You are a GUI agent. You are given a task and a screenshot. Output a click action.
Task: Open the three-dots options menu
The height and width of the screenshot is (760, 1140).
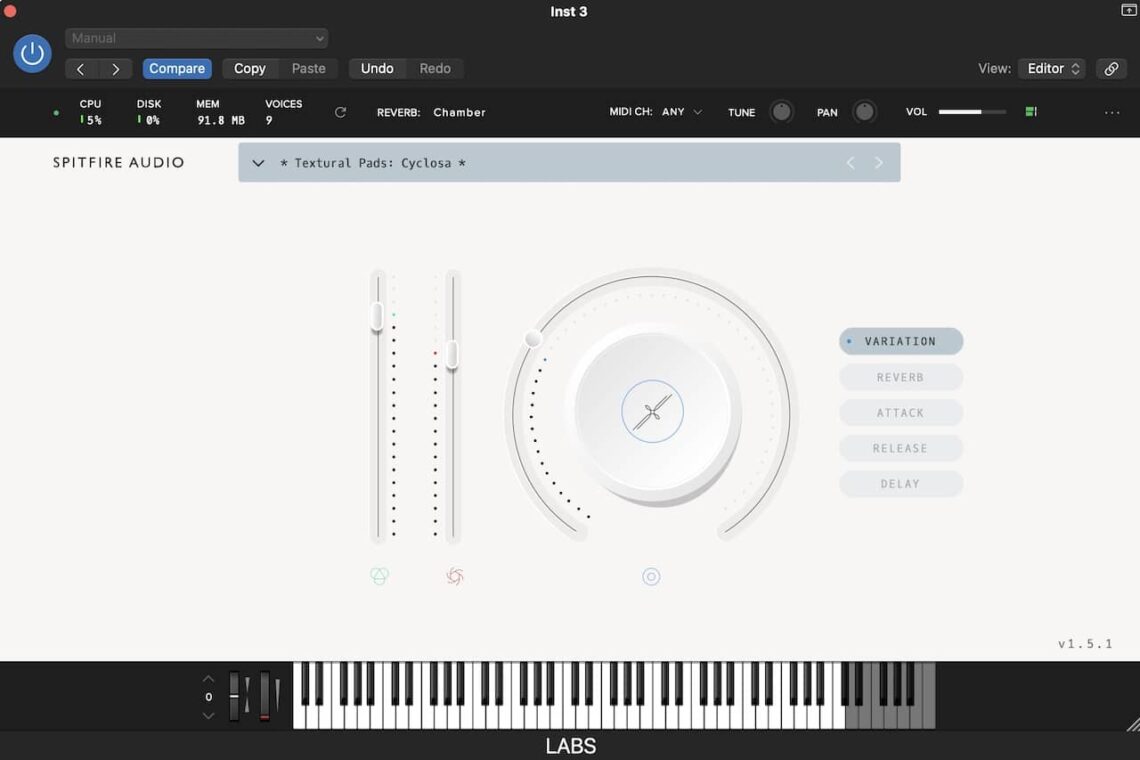pos(1112,113)
